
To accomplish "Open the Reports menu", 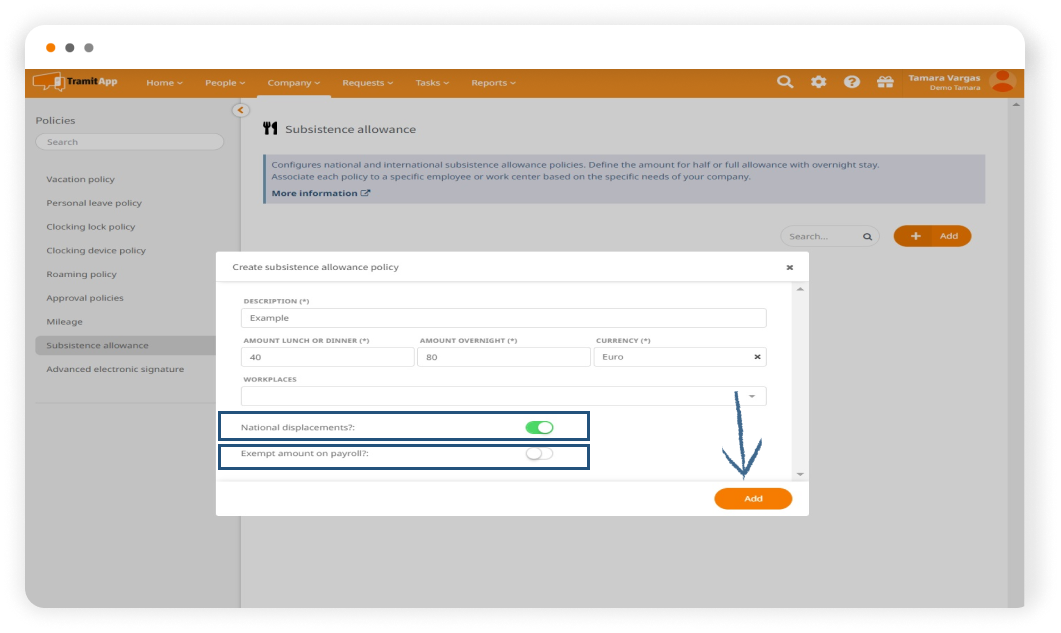I will [493, 83].
